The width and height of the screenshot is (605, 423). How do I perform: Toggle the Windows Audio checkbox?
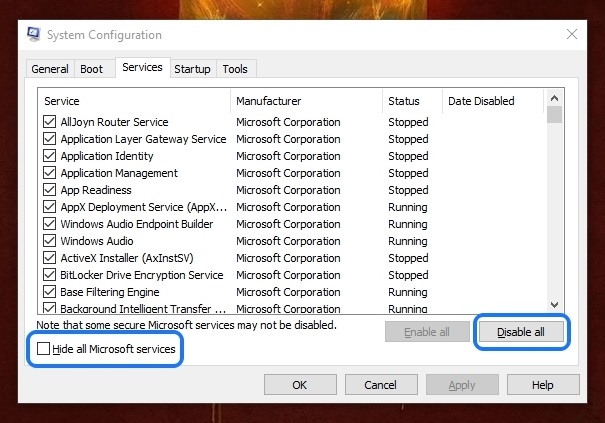pos(49,240)
